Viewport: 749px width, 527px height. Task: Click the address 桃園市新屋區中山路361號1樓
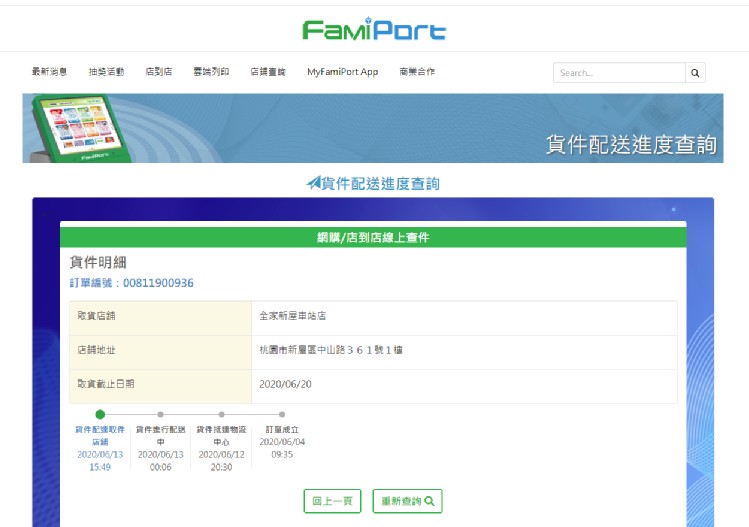[331, 350]
